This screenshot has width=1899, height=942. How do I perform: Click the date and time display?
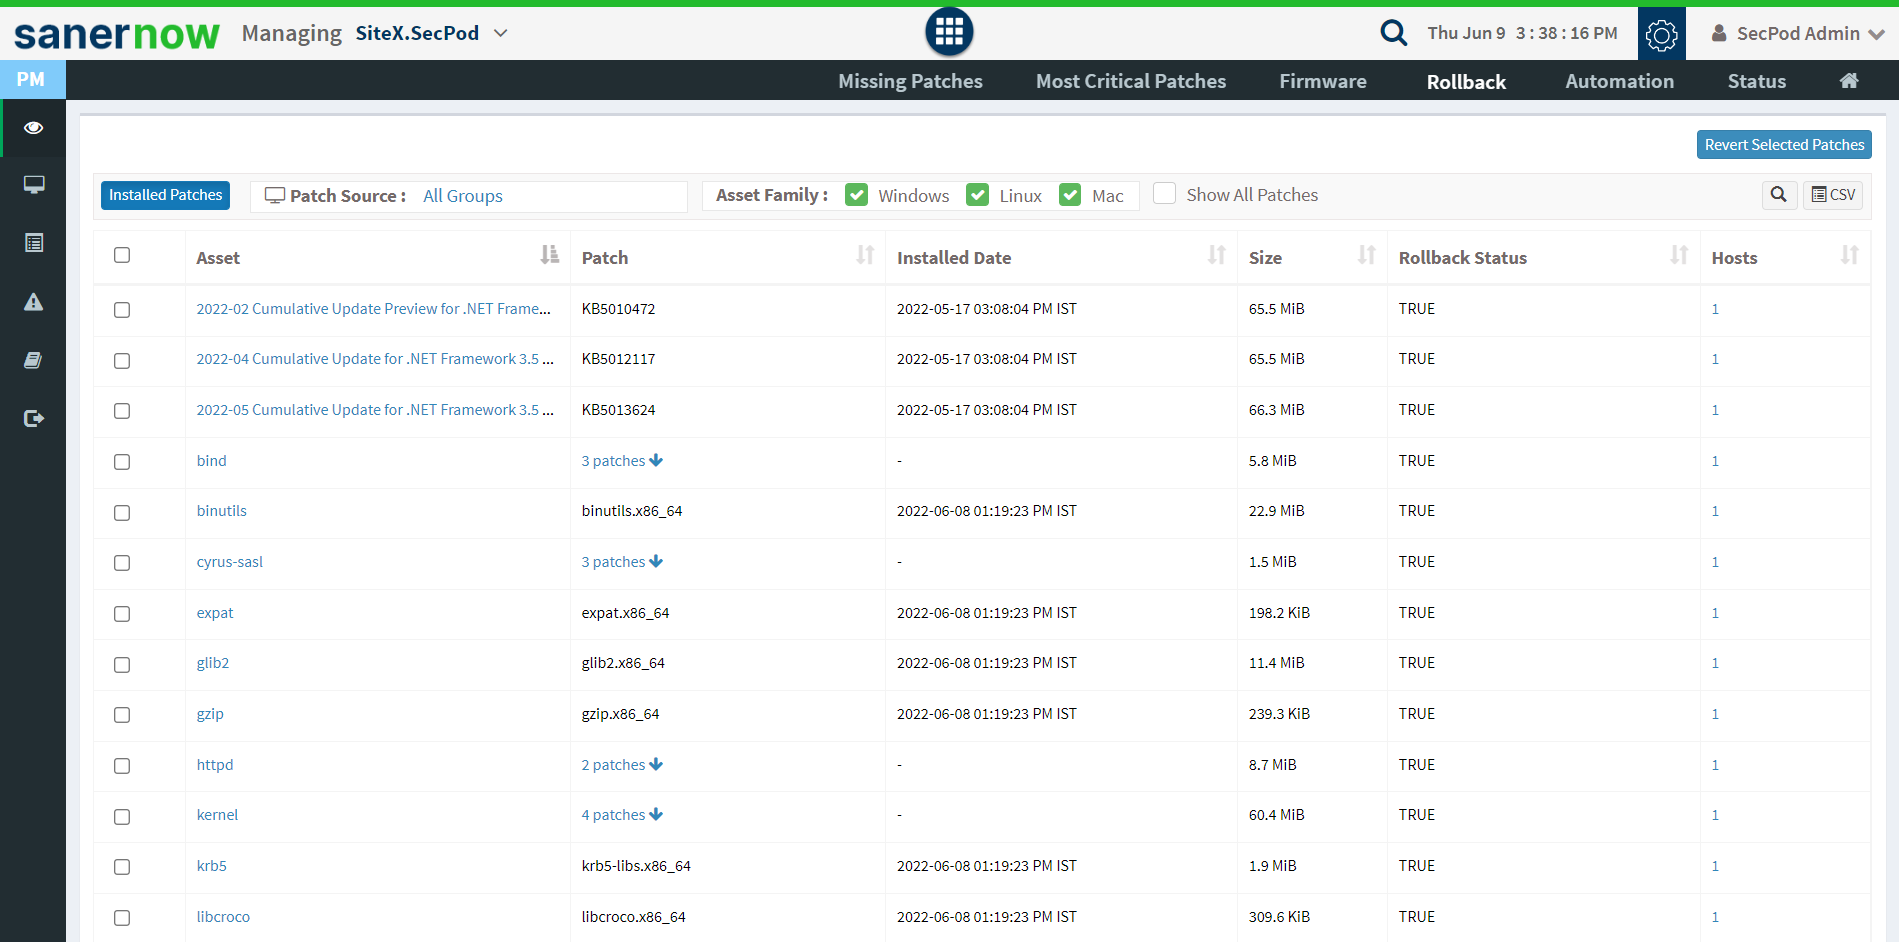tap(1522, 33)
